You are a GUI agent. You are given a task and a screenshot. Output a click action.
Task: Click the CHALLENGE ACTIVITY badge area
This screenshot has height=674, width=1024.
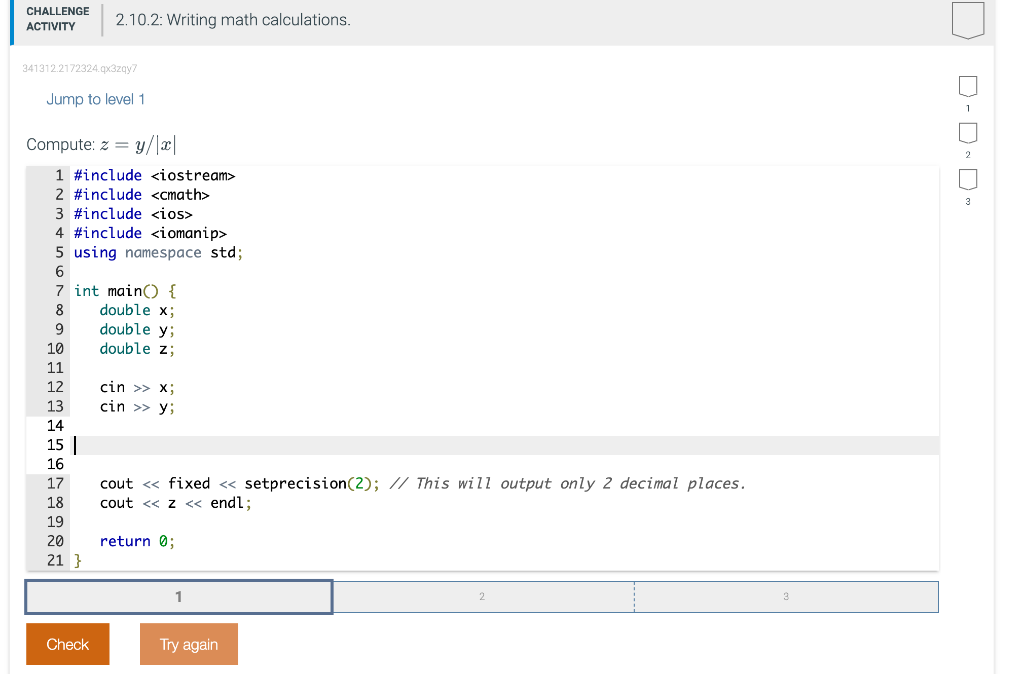(x=56, y=17)
